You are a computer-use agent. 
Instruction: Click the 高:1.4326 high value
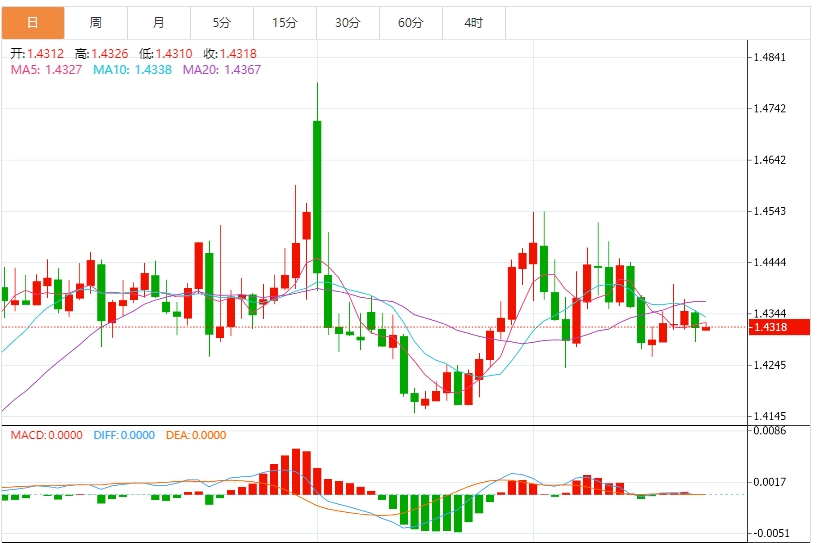(102, 54)
